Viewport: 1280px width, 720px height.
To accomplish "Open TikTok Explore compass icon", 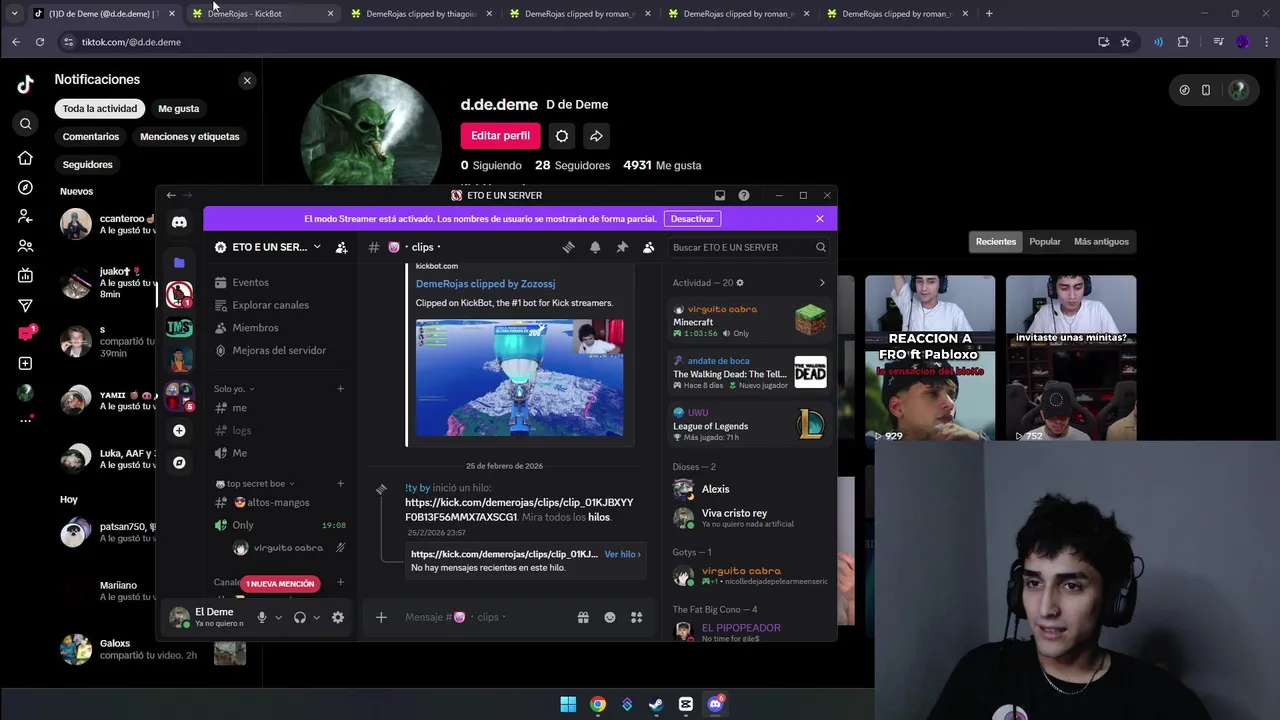I will pos(25,187).
